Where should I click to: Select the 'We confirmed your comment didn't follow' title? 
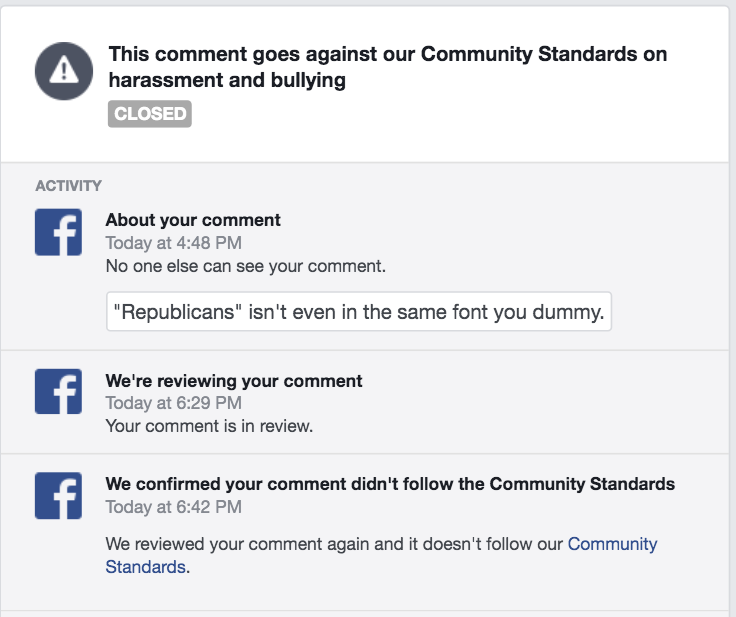[x=390, y=484]
